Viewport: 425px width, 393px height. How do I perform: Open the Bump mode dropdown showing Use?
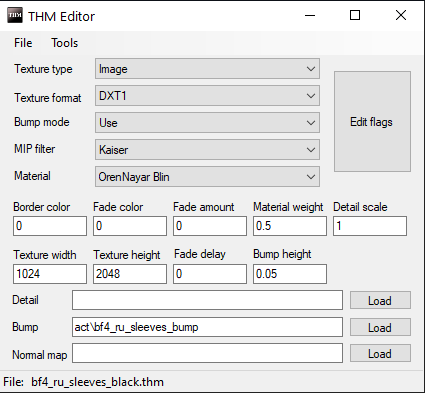(x=207, y=123)
